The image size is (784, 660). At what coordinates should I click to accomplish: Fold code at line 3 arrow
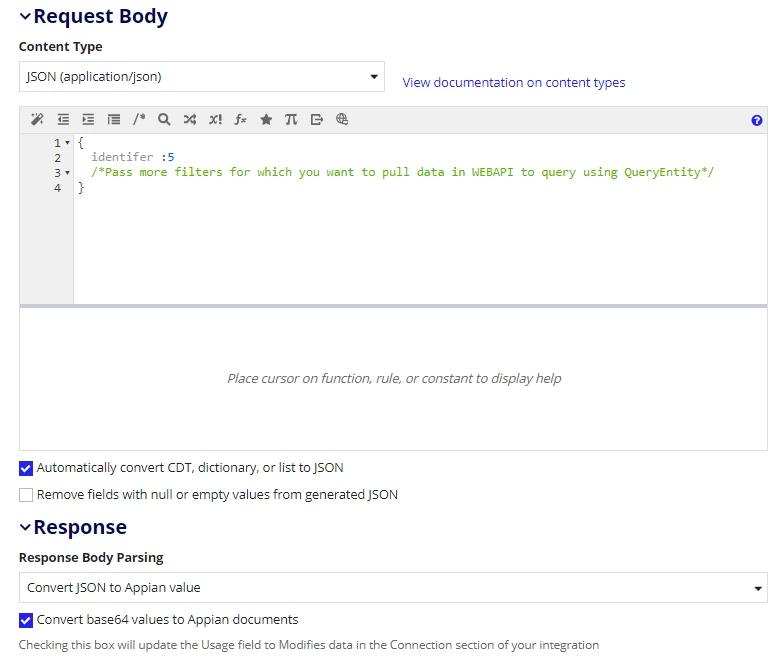tap(68, 173)
